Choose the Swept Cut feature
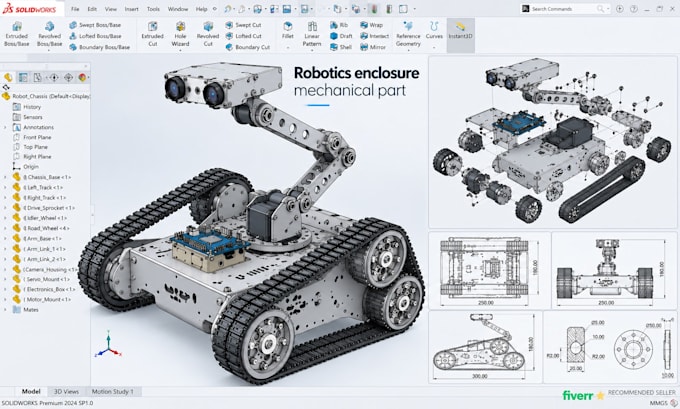Image resolution: width=680 pixels, height=409 pixels. (x=244, y=25)
